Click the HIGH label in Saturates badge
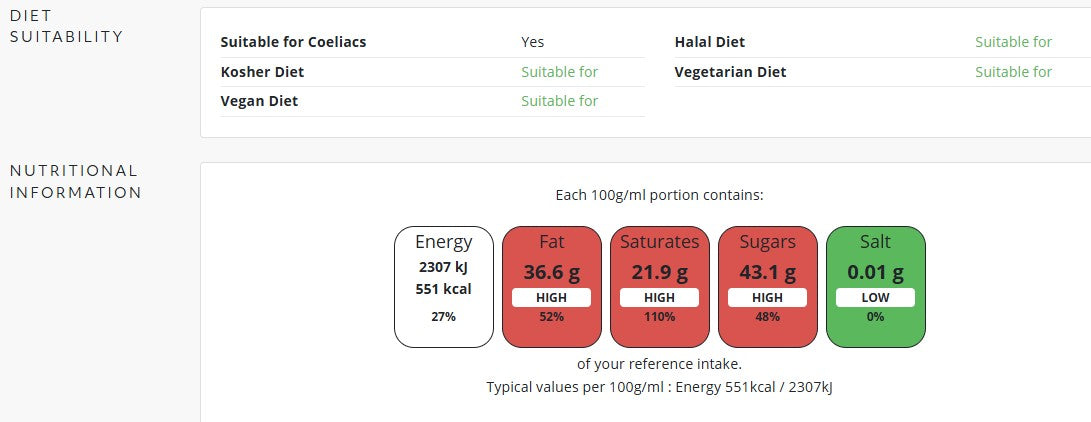Screen dimensions: 1091x422 660,298
